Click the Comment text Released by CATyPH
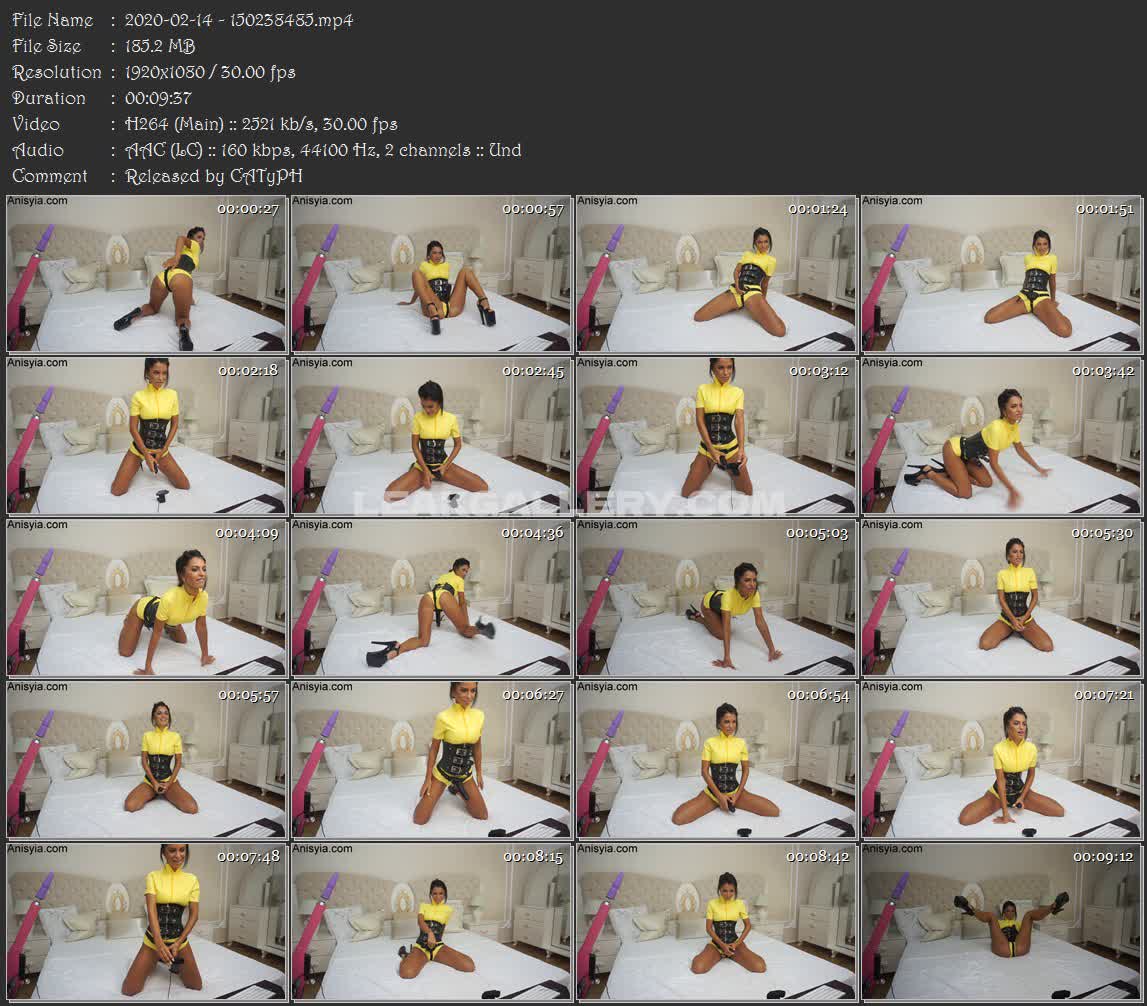Screen dimensions: 1147x1006 click(214, 176)
